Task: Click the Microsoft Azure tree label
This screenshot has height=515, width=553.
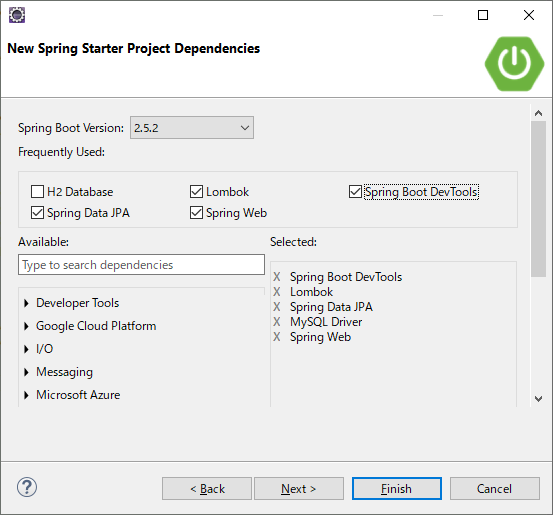Action: coord(78,395)
